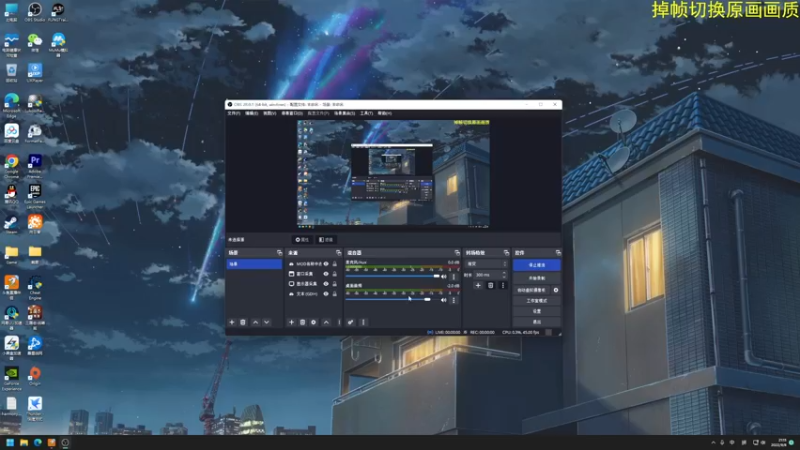
Task: Open the 场景集合(S) menu in OBS
Action: 344,113
